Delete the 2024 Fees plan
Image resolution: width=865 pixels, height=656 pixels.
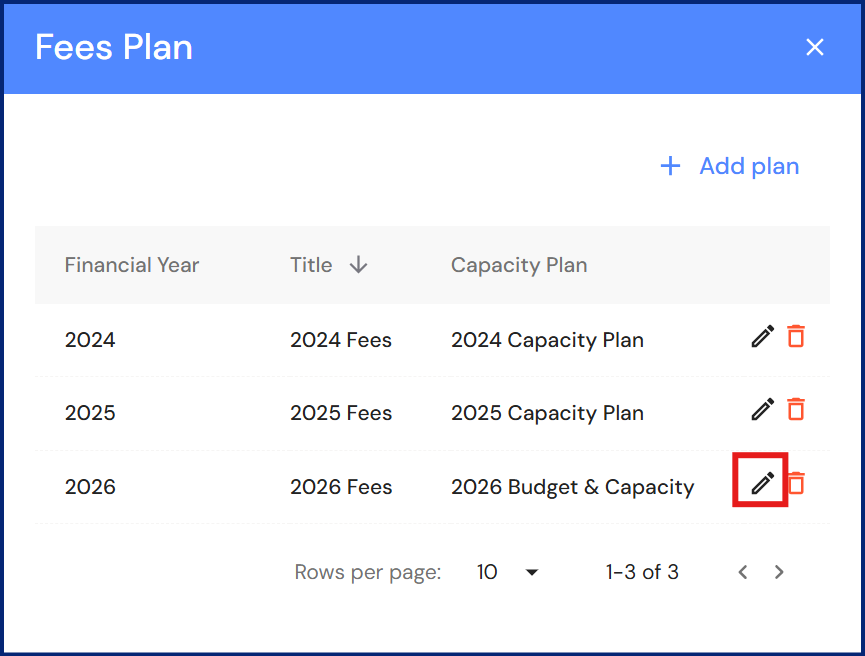(x=796, y=337)
